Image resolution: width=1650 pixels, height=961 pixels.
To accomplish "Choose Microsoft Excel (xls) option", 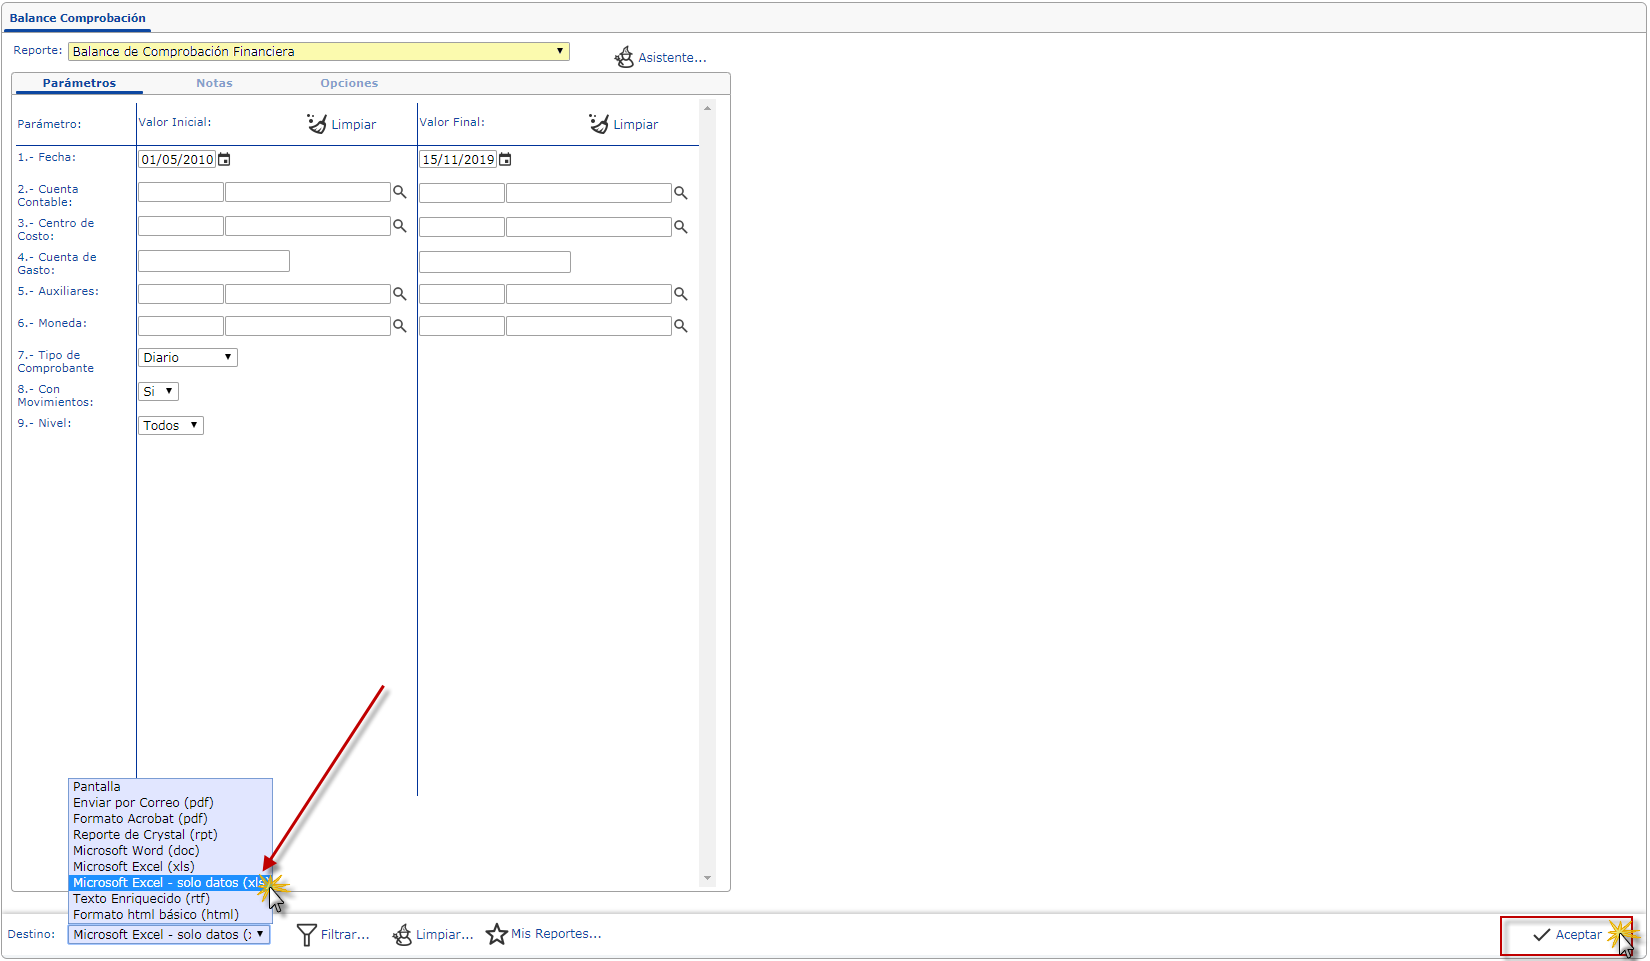I will (x=170, y=867).
